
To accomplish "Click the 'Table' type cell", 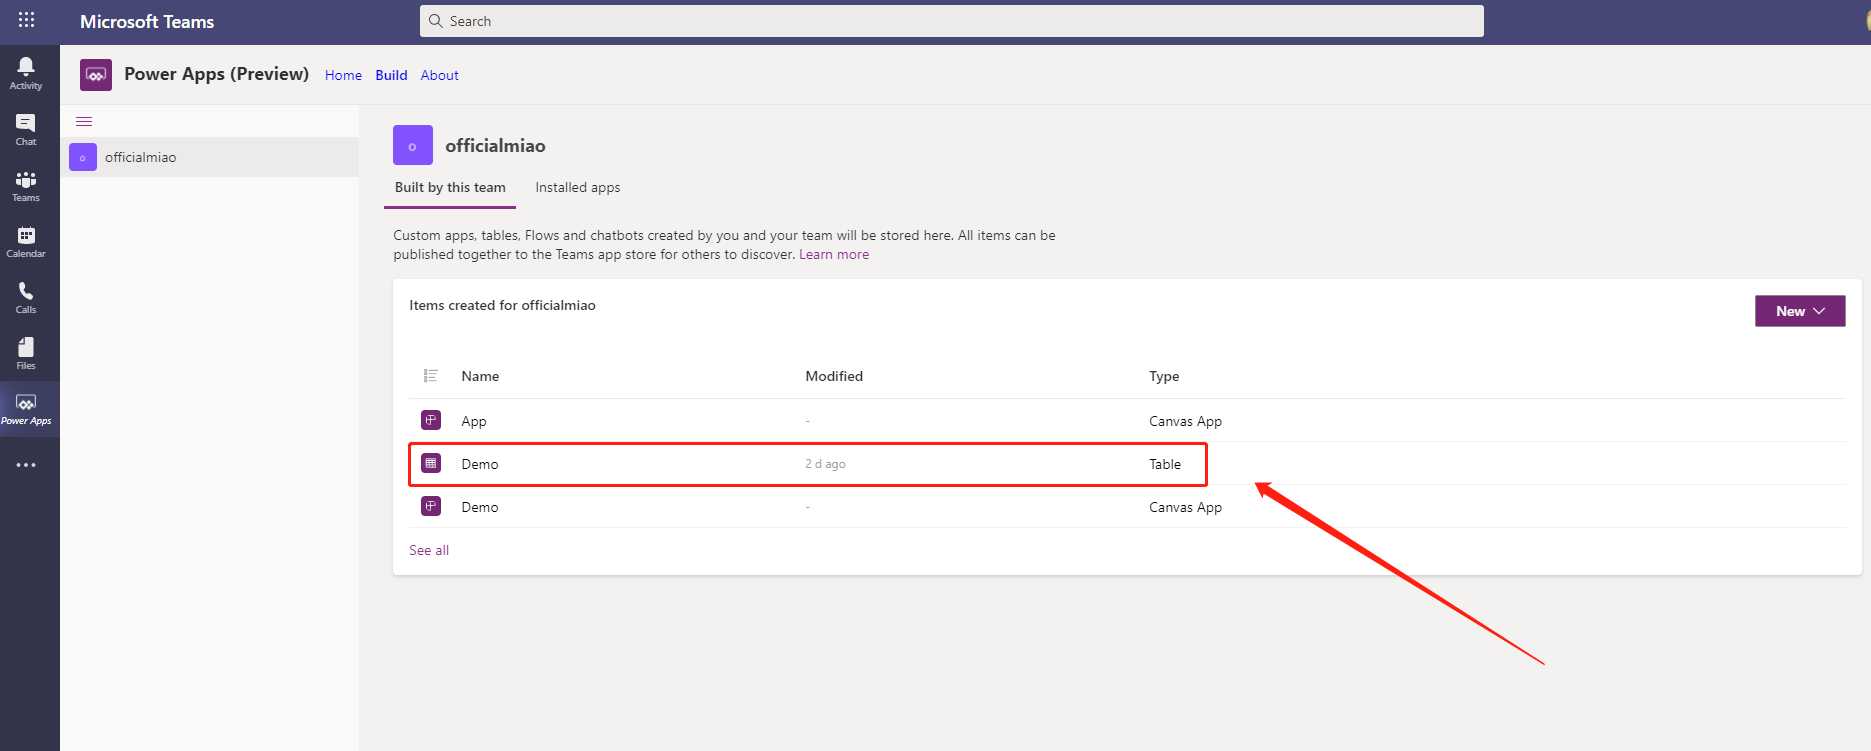I will point(1165,464).
